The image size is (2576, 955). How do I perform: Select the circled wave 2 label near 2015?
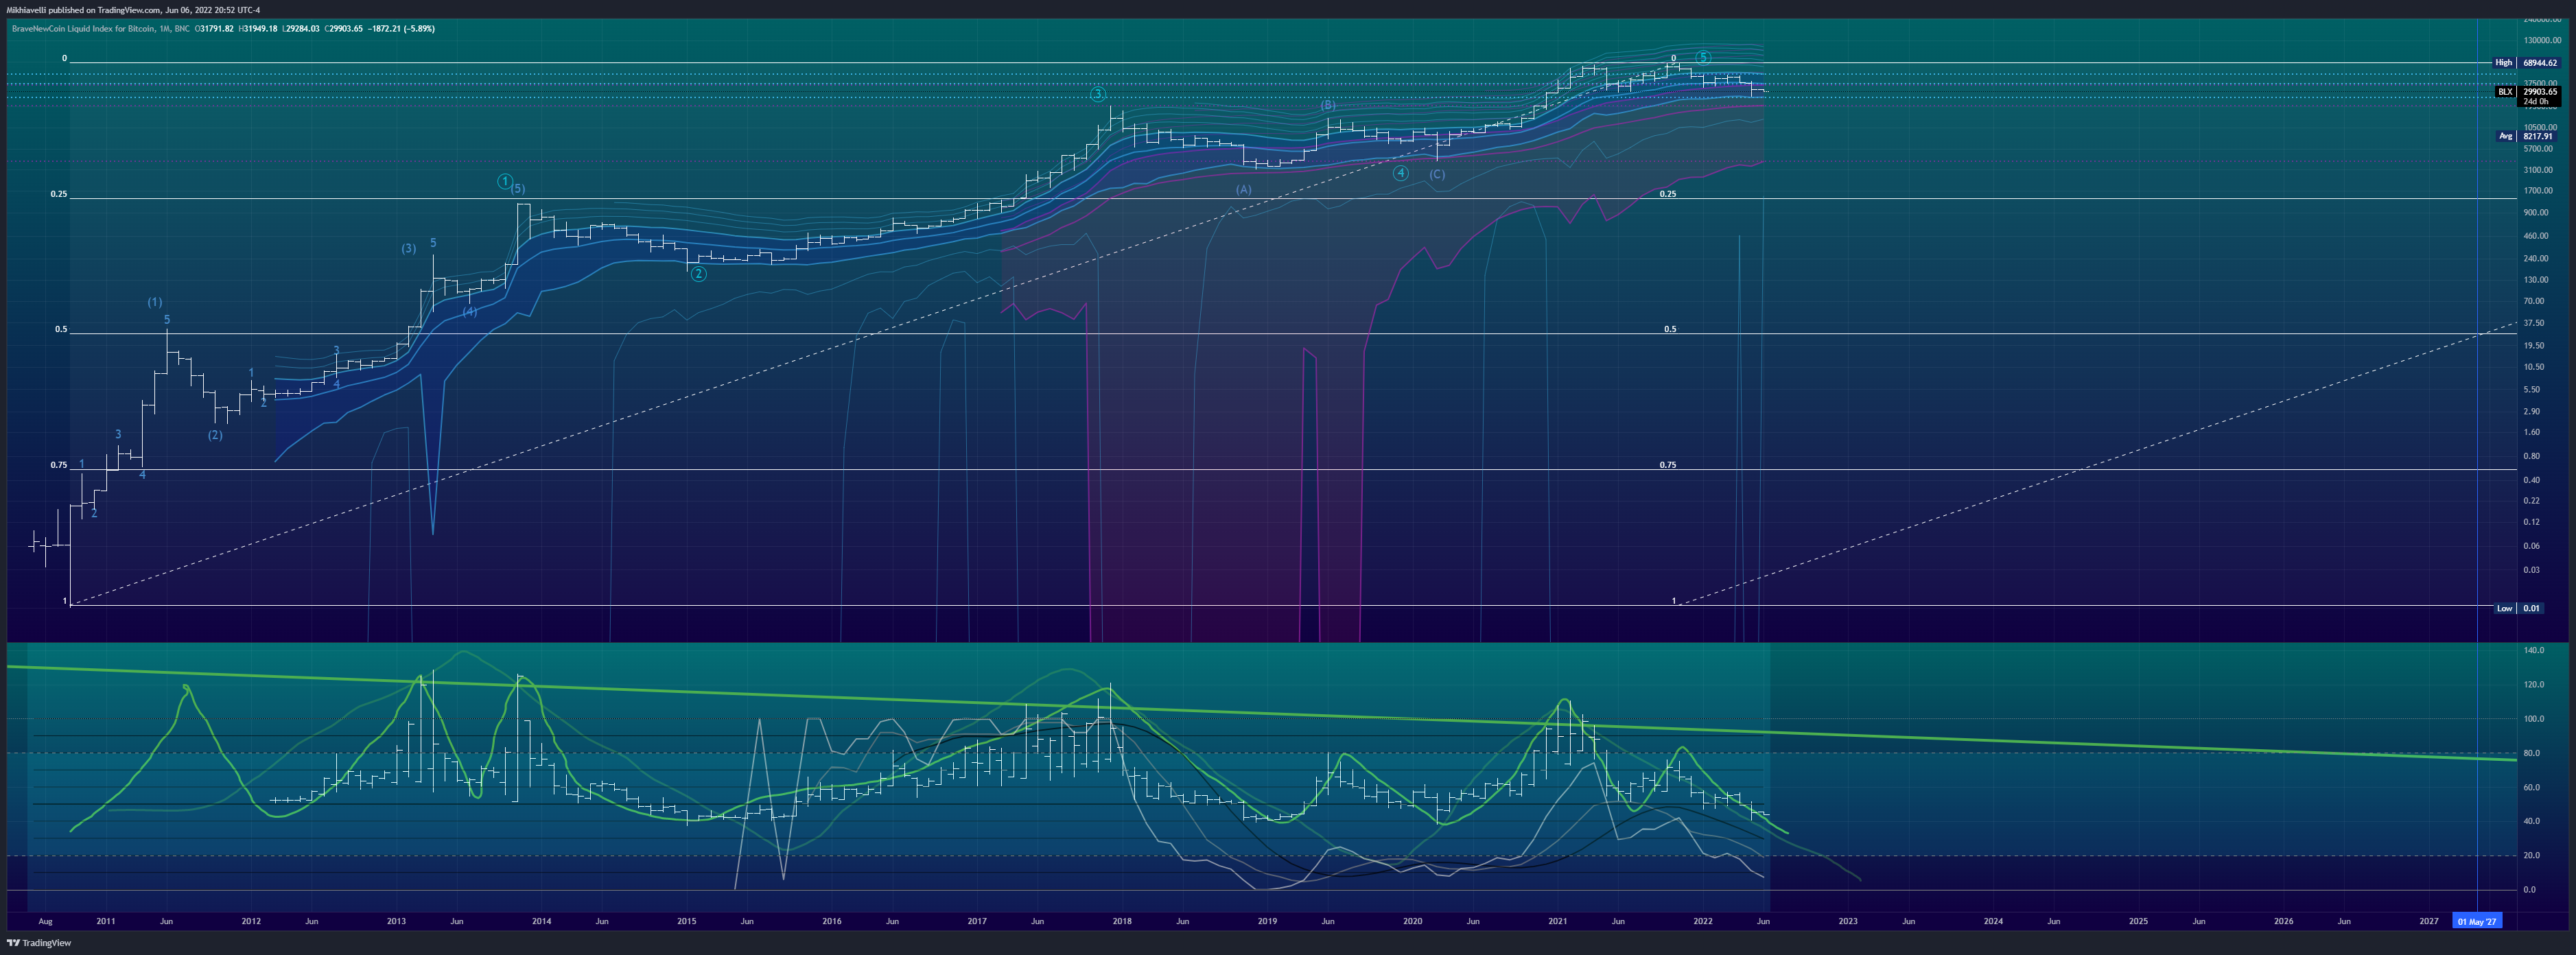pos(699,274)
